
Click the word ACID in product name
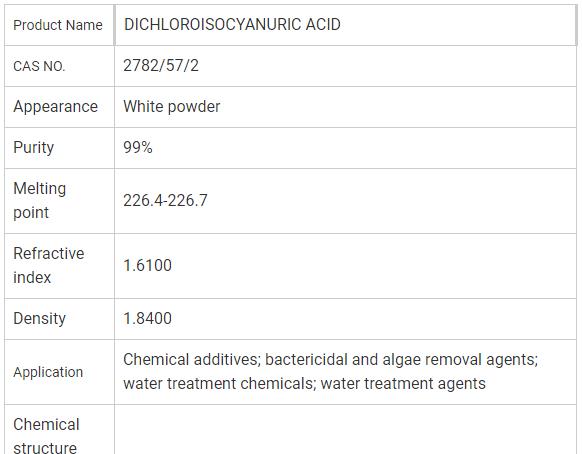323,25
